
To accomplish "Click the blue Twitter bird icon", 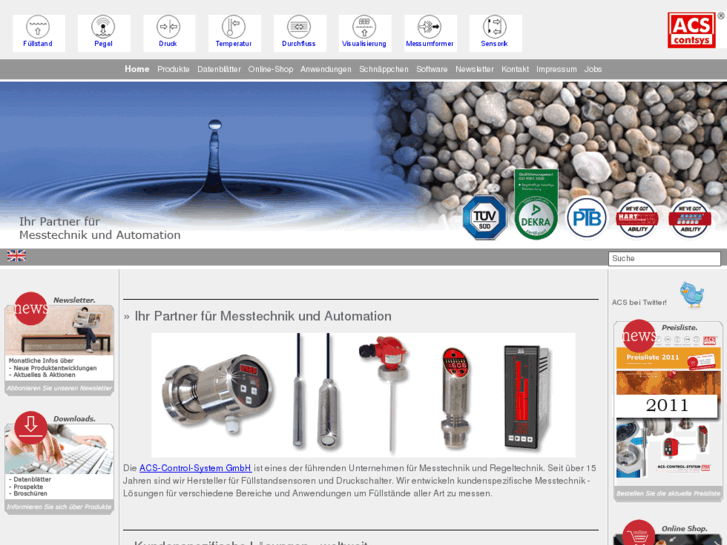I will [x=692, y=294].
